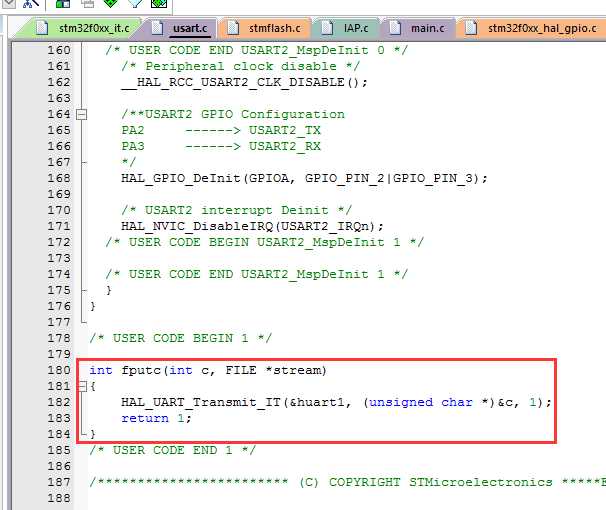Click the file icon on stm32f0xx_it.c tab

pos(42,28)
